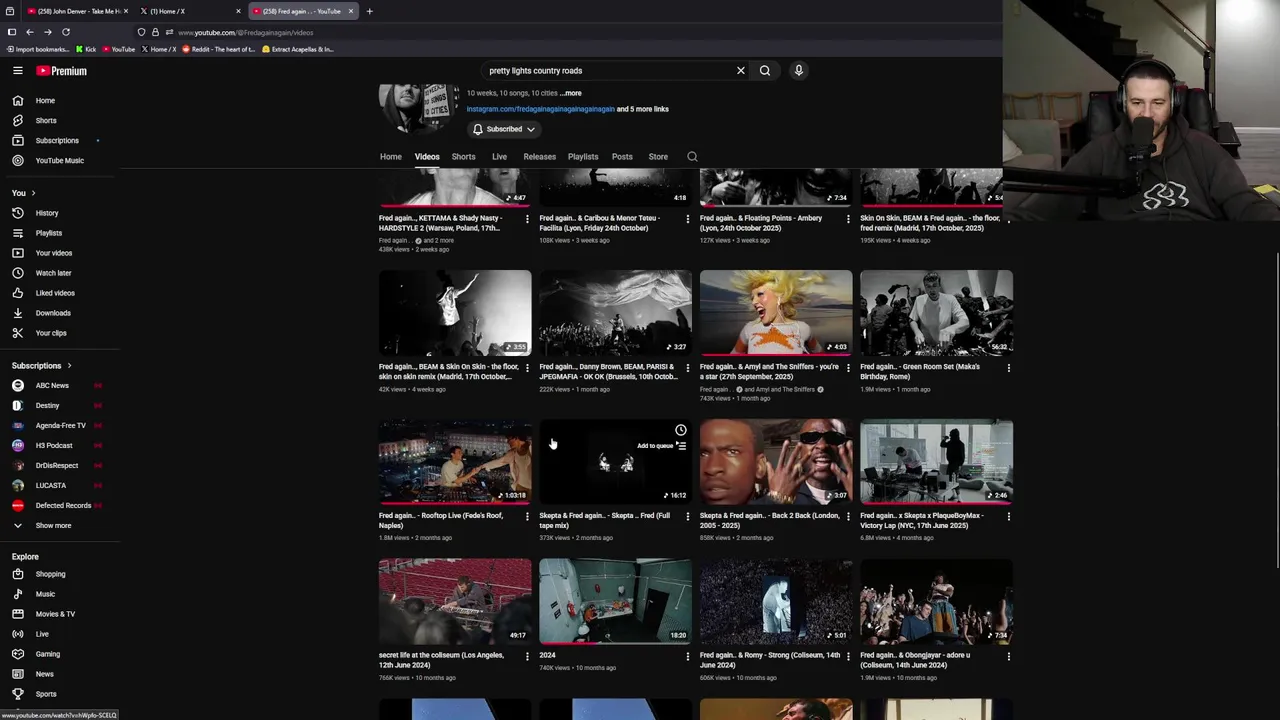Open options menu for Victory Lap video
1280x720 pixels.
(1008, 517)
